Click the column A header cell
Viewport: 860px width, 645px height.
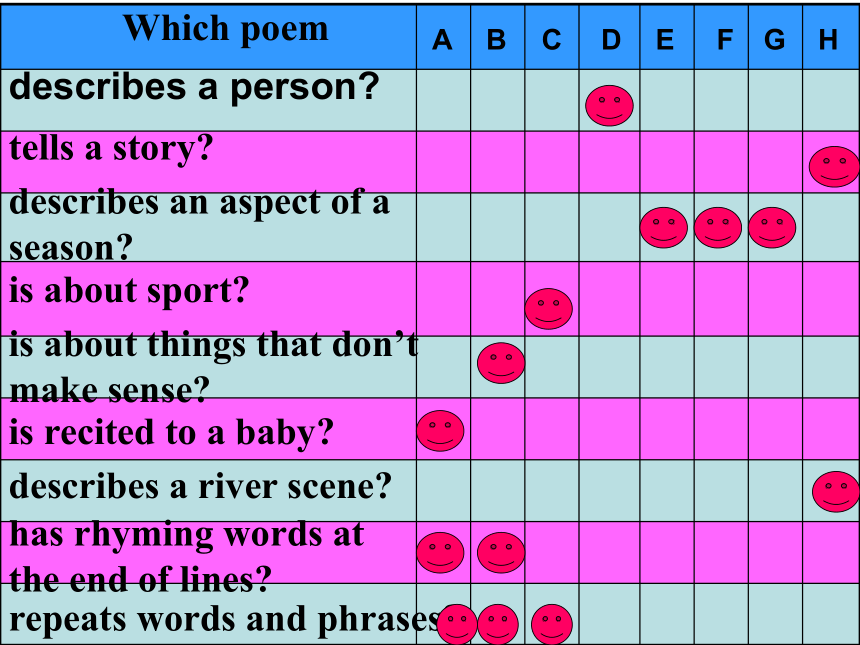click(x=443, y=37)
